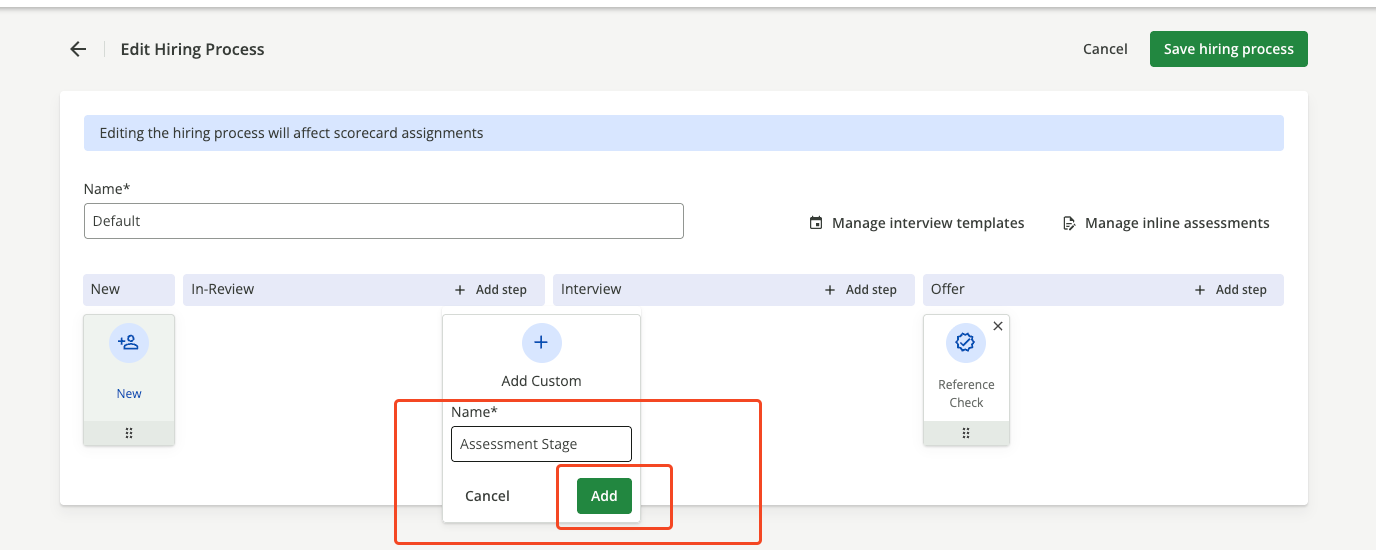Click the document icon beside Manage inline assessments
Viewport: 1376px width, 550px height.
1069,223
